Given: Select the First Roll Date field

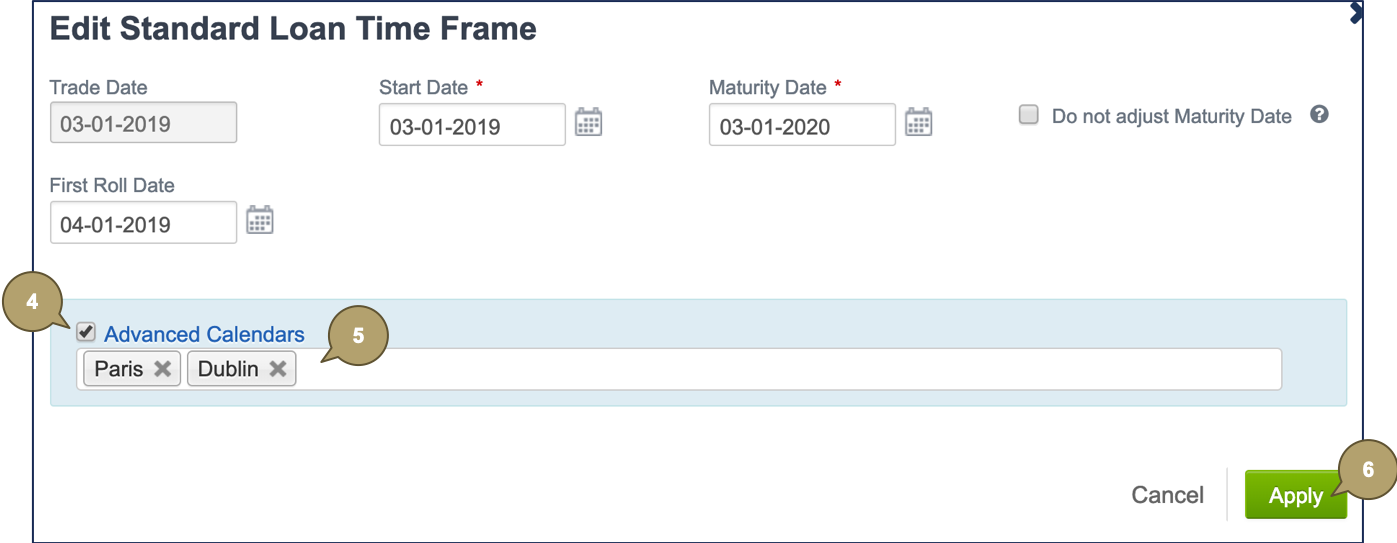Looking at the screenshot, I should (x=143, y=223).
